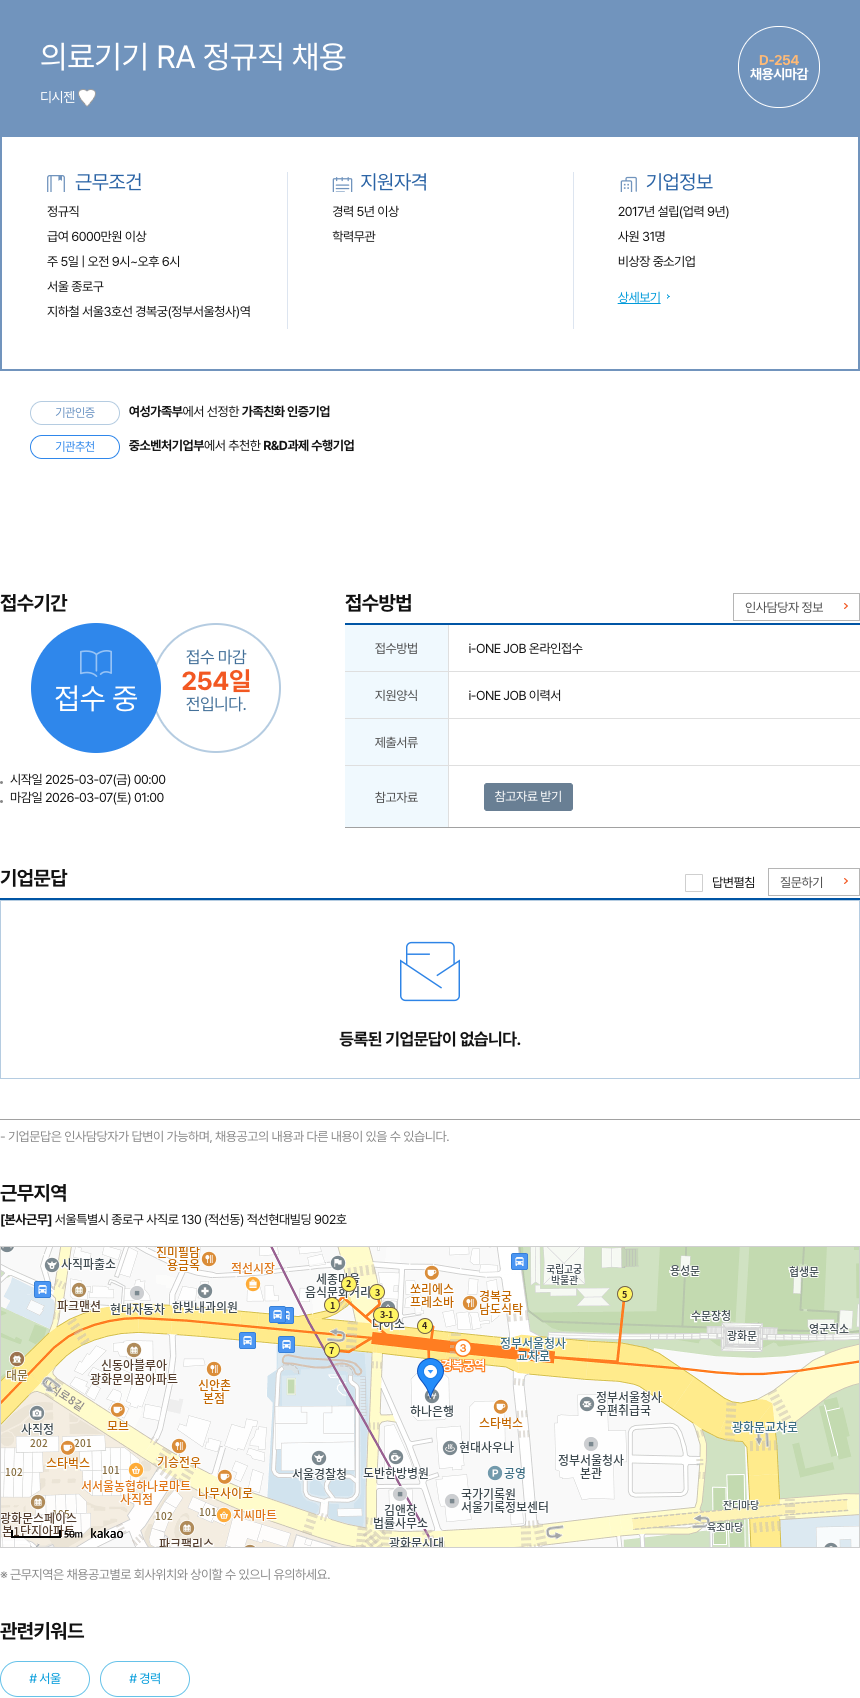The height and width of the screenshot is (1698, 860).
Task: Click the 근무조건 notebook icon
Action: pyautogui.click(x=56, y=183)
